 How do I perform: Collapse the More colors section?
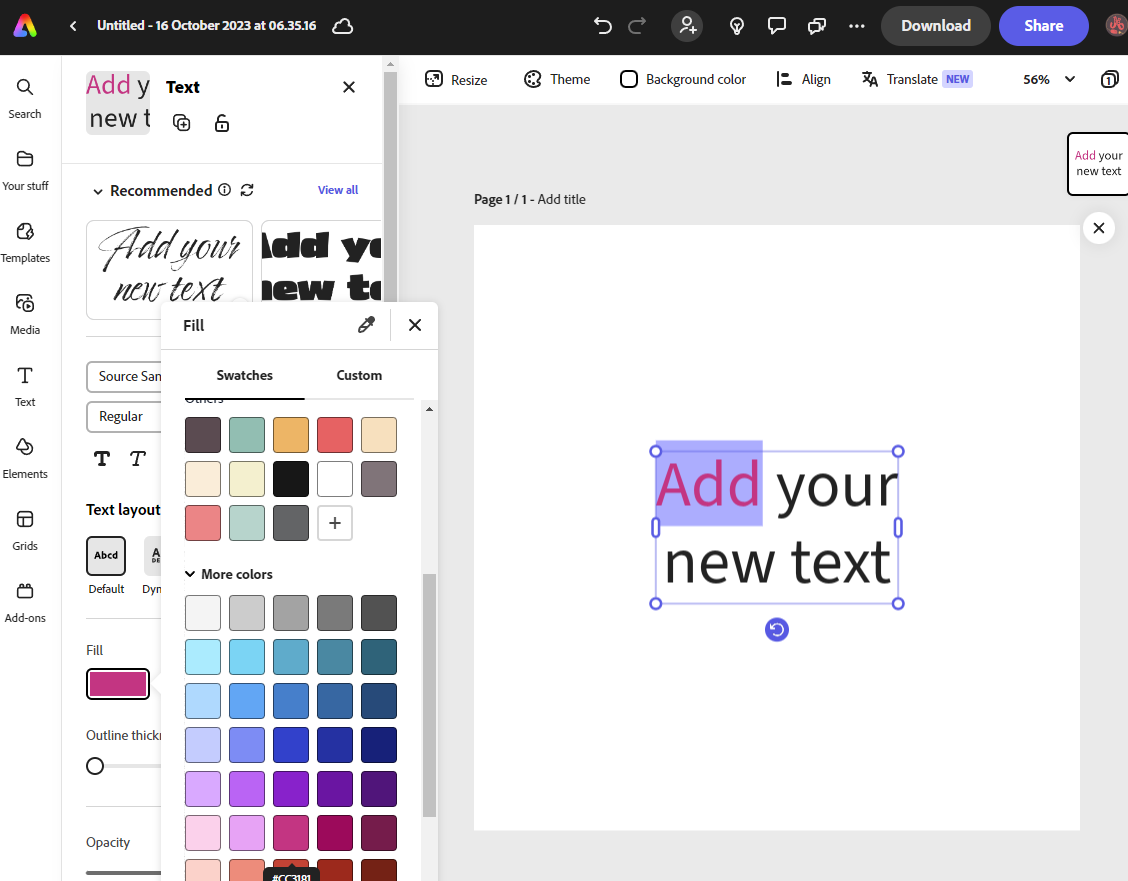click(190, 574)
